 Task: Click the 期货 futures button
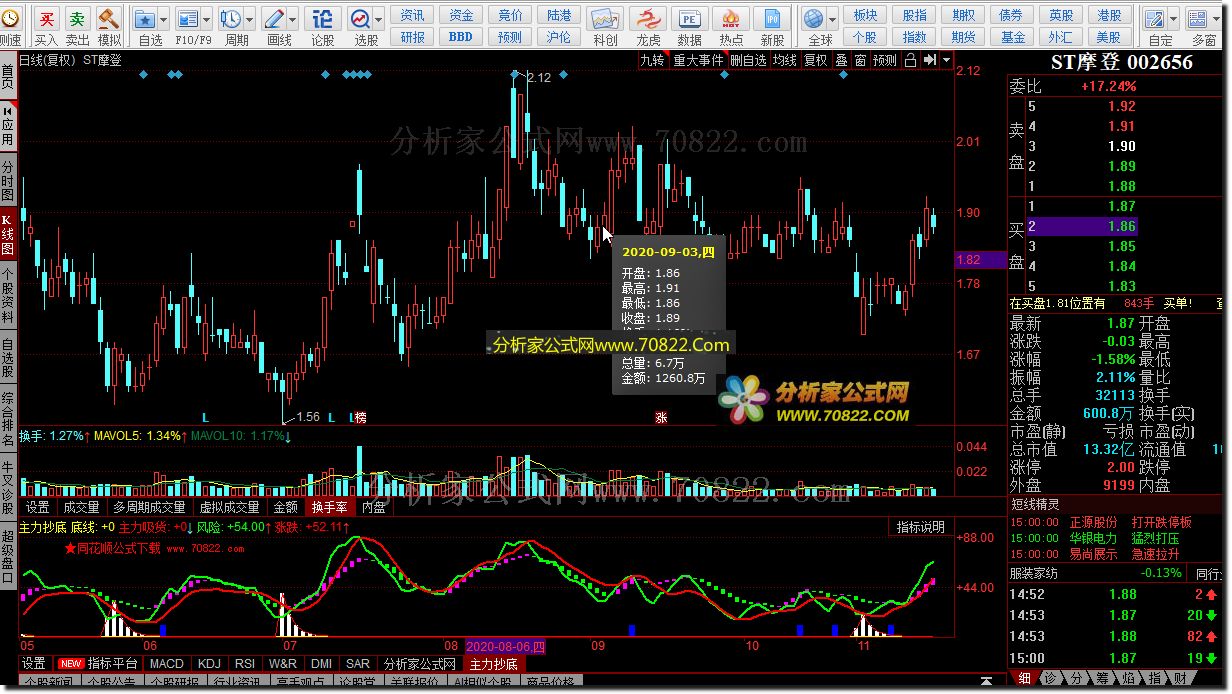[x=964, y=37]
